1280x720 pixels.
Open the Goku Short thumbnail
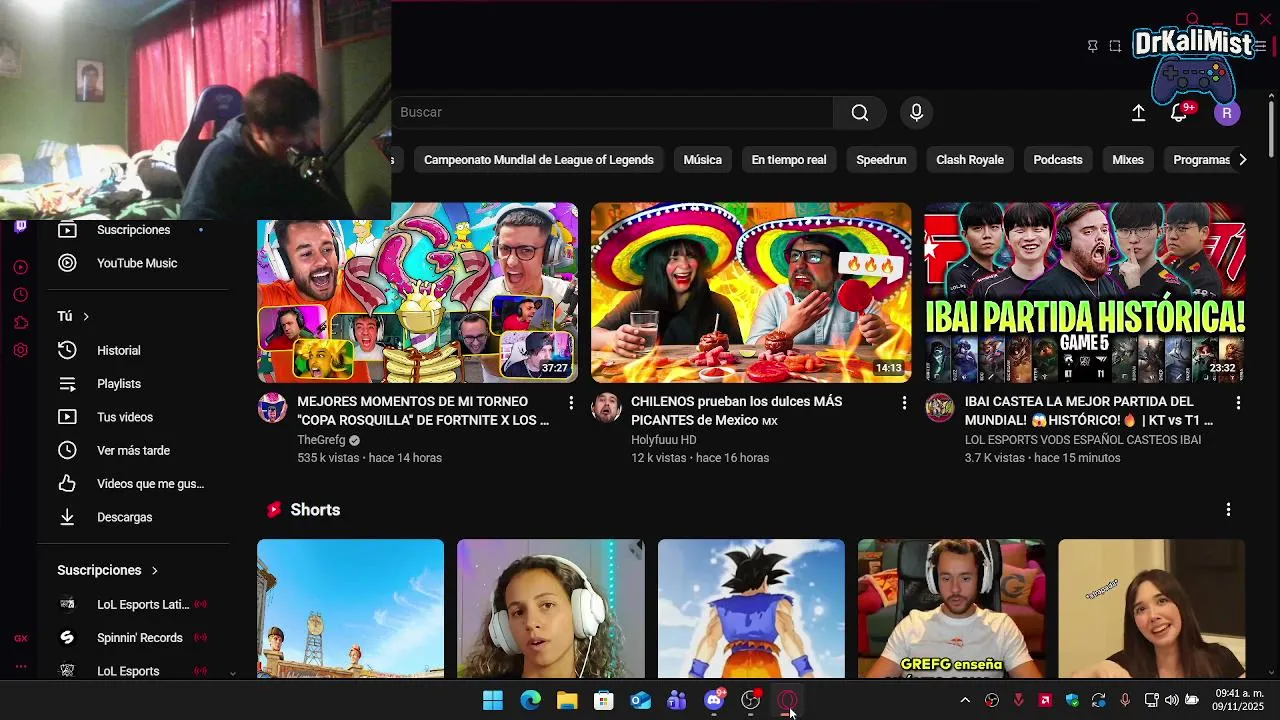[751, 609]
